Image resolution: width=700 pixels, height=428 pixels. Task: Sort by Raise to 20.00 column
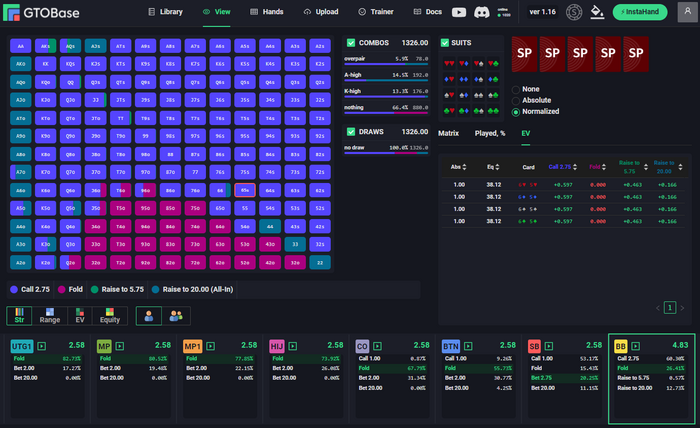[668, 167]
